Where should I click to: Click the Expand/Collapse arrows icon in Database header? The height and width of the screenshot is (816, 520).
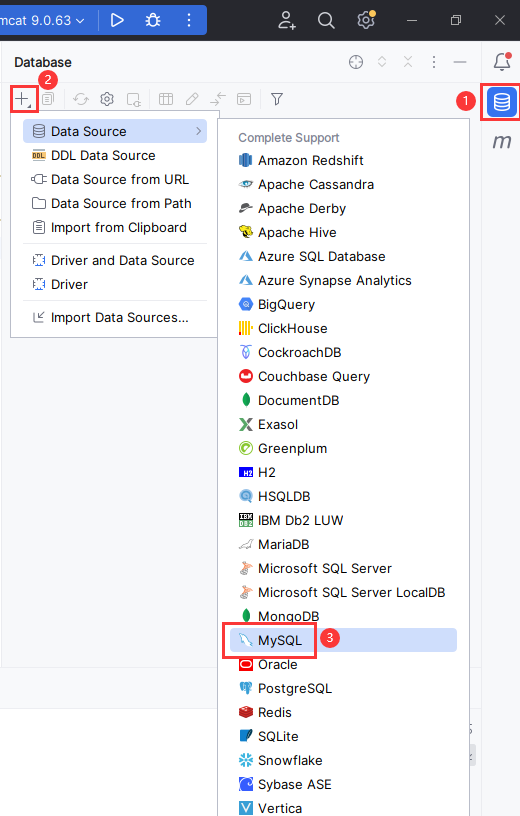(382, 62)
